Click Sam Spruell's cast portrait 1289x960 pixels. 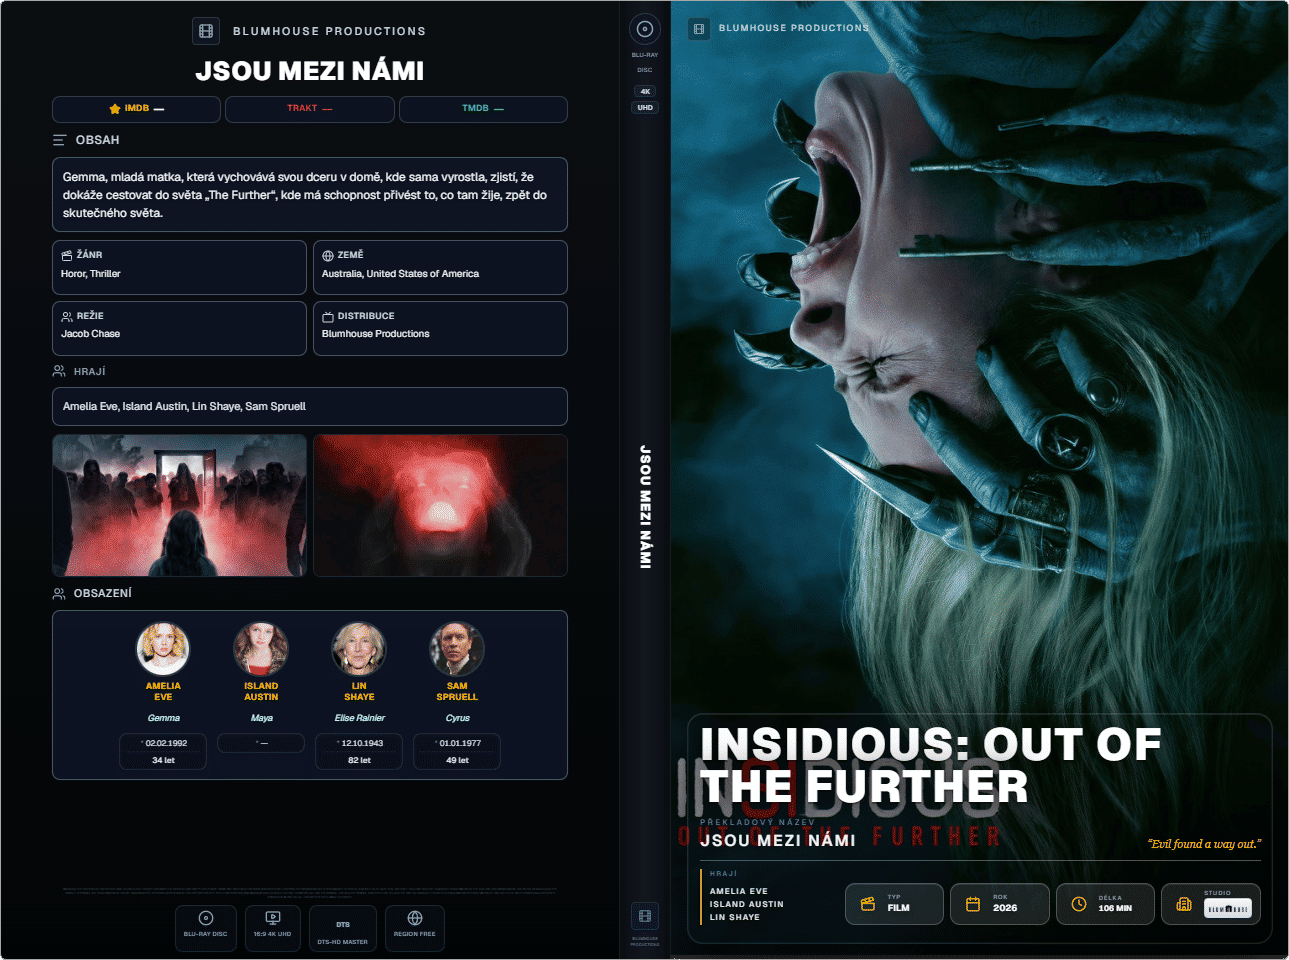[457, 649]
